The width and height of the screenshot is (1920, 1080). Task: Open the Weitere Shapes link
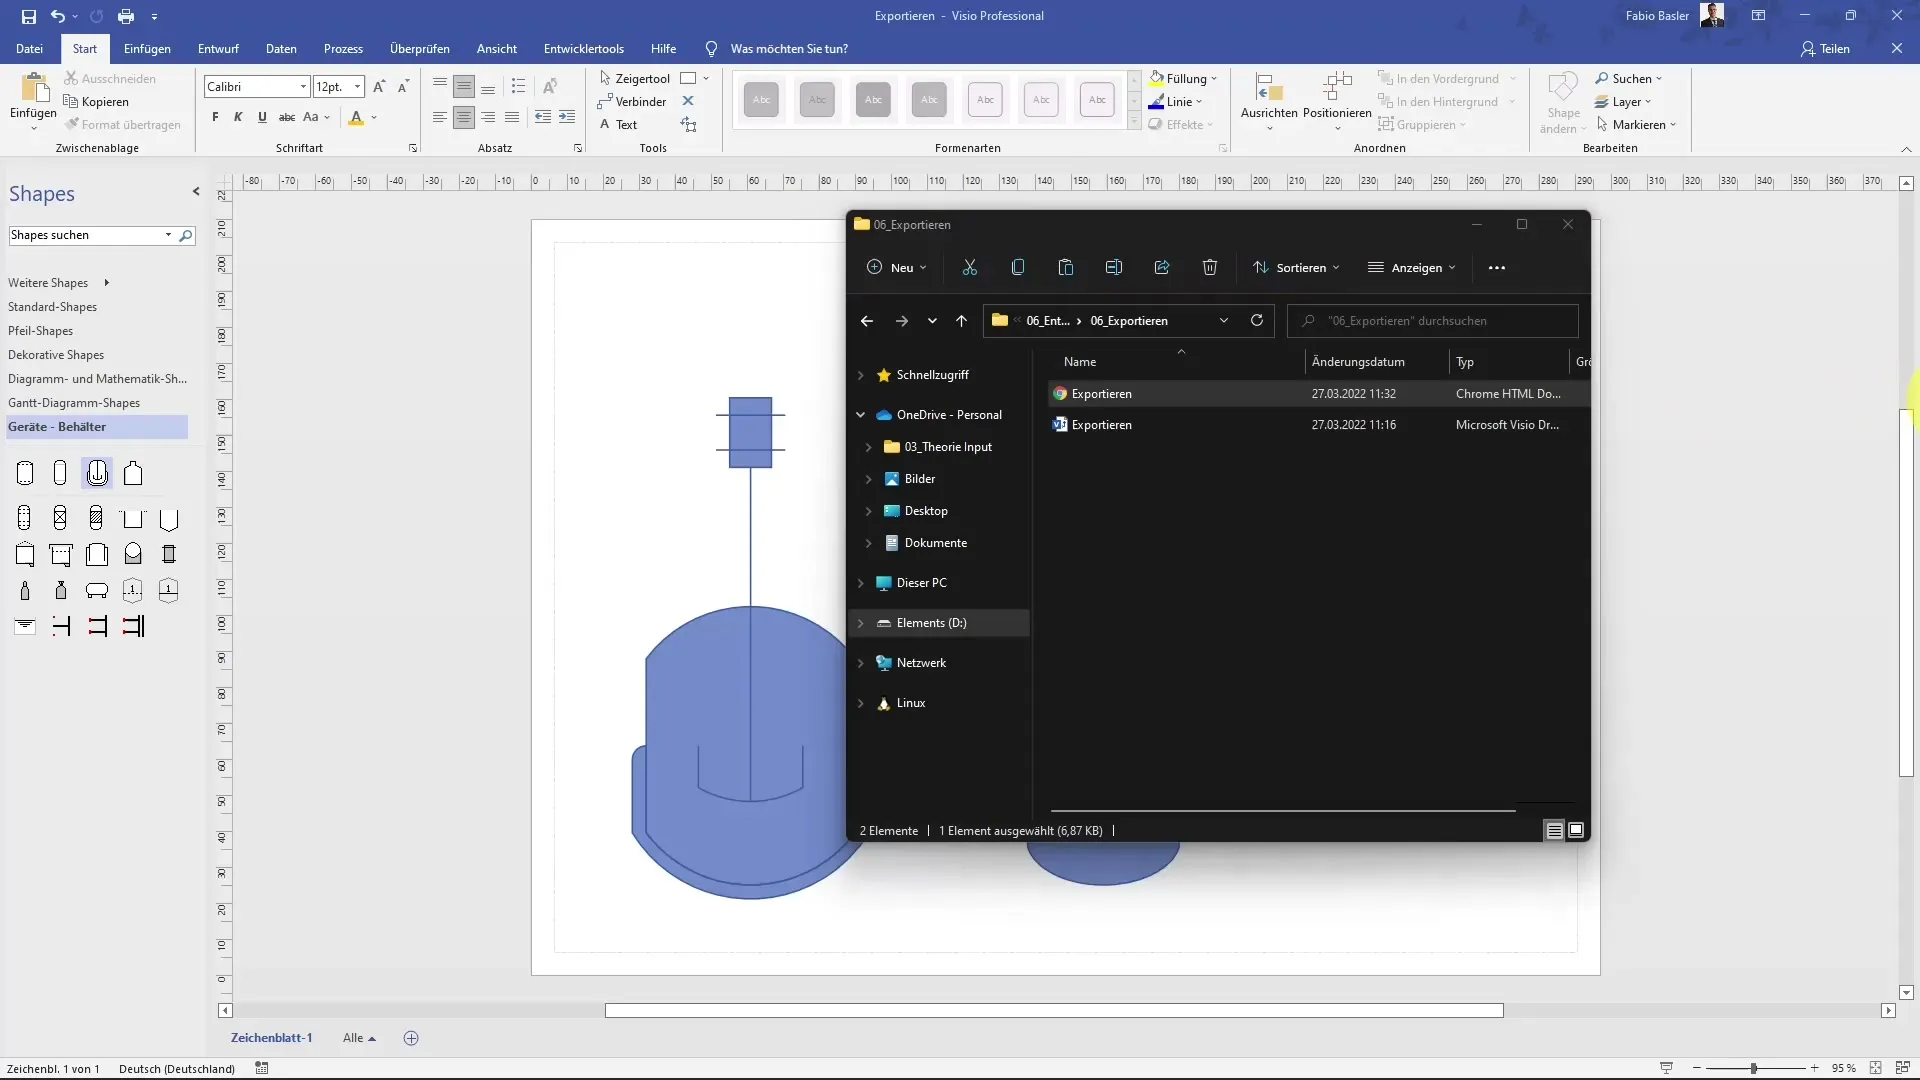(x=48, y=283)
